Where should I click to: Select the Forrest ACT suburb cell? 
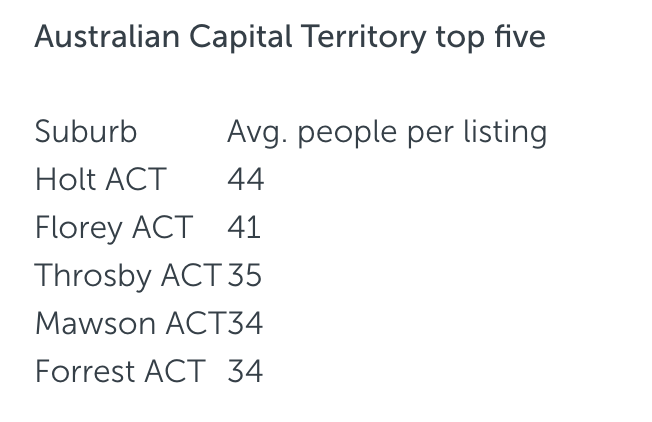click(x=120, y=371)
